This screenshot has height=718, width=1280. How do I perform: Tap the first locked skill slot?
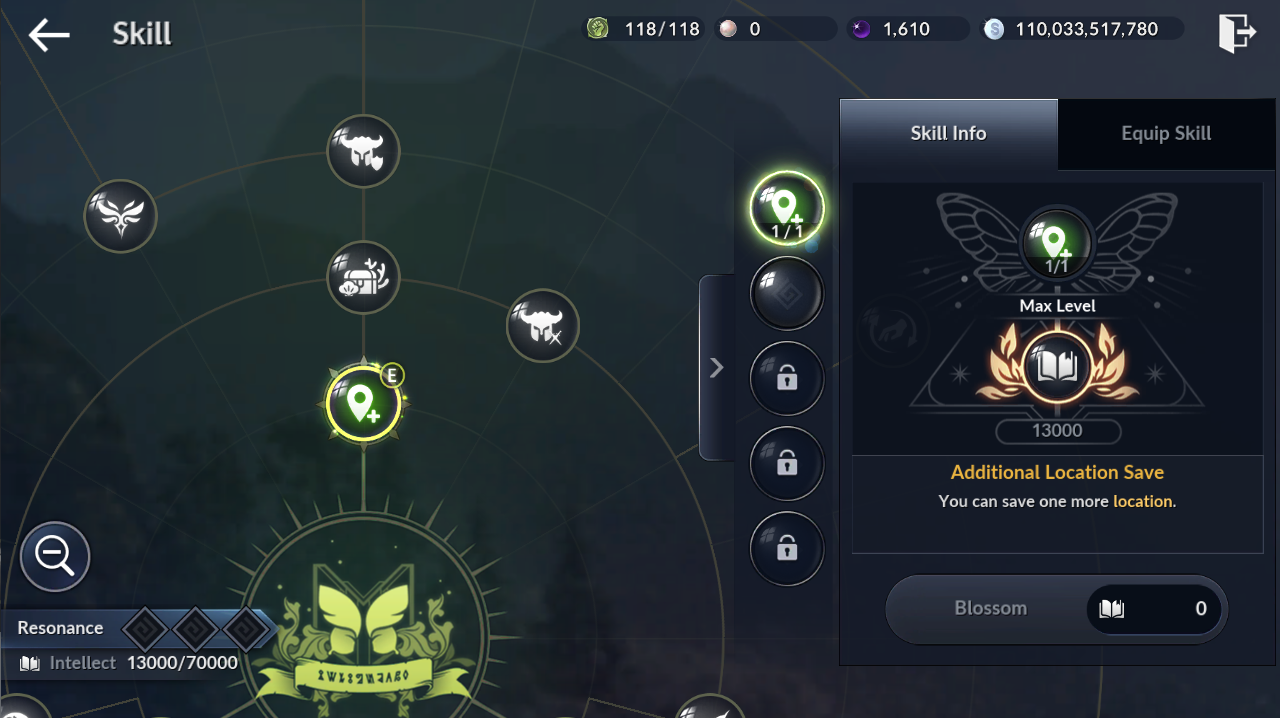click(x=787, y=379)
